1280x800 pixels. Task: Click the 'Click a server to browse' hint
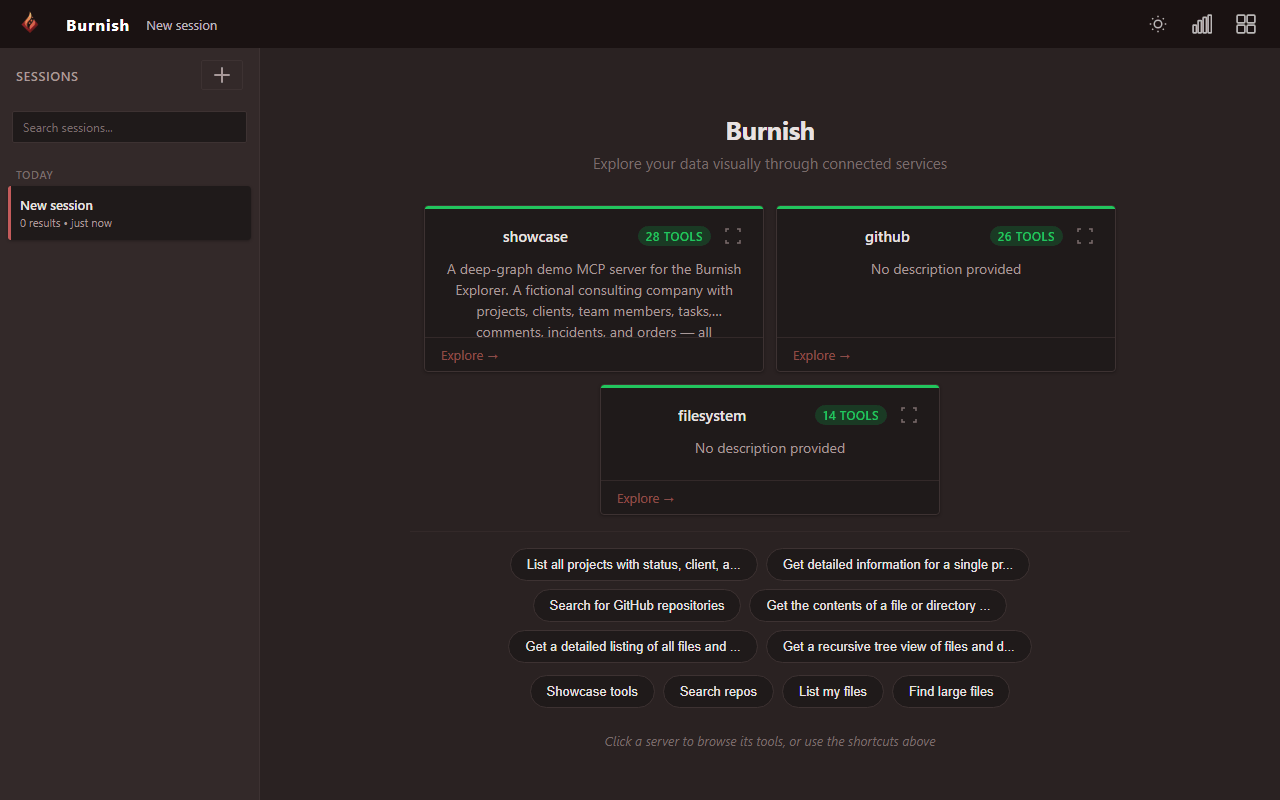(x=770, y=741)
